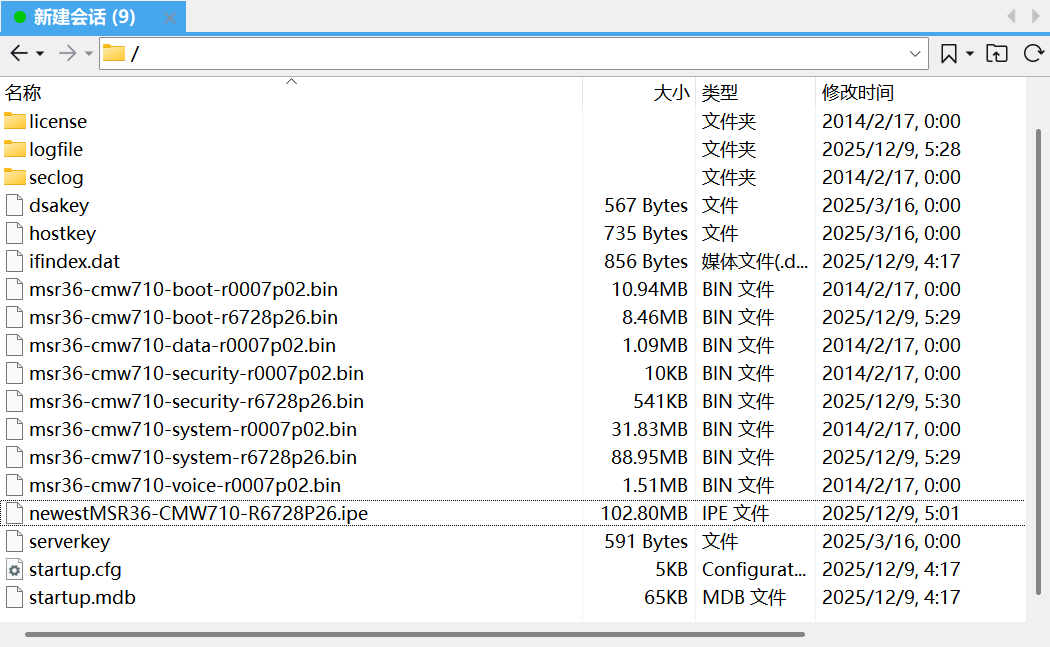Sort by the 大小 column header
The image size is (1050, 647).
[670, 93]
